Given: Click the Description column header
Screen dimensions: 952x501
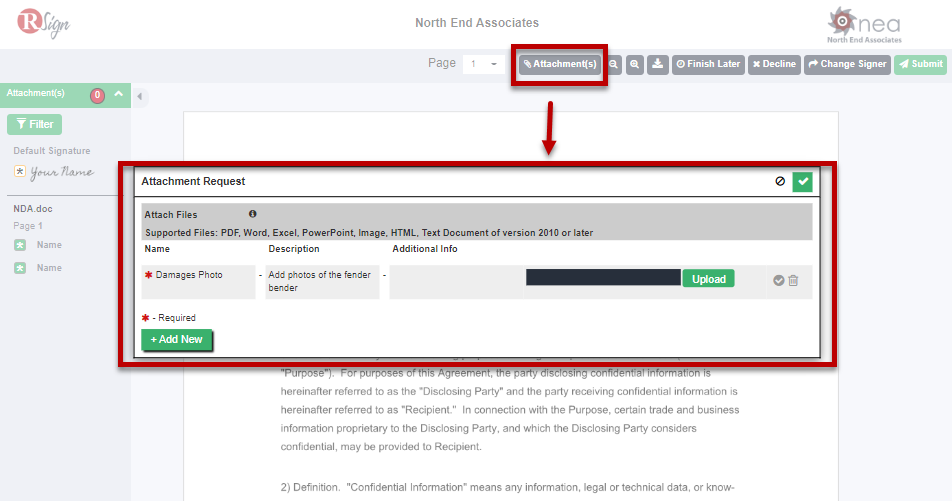Looking at the screenshot, I should [294, 249].
